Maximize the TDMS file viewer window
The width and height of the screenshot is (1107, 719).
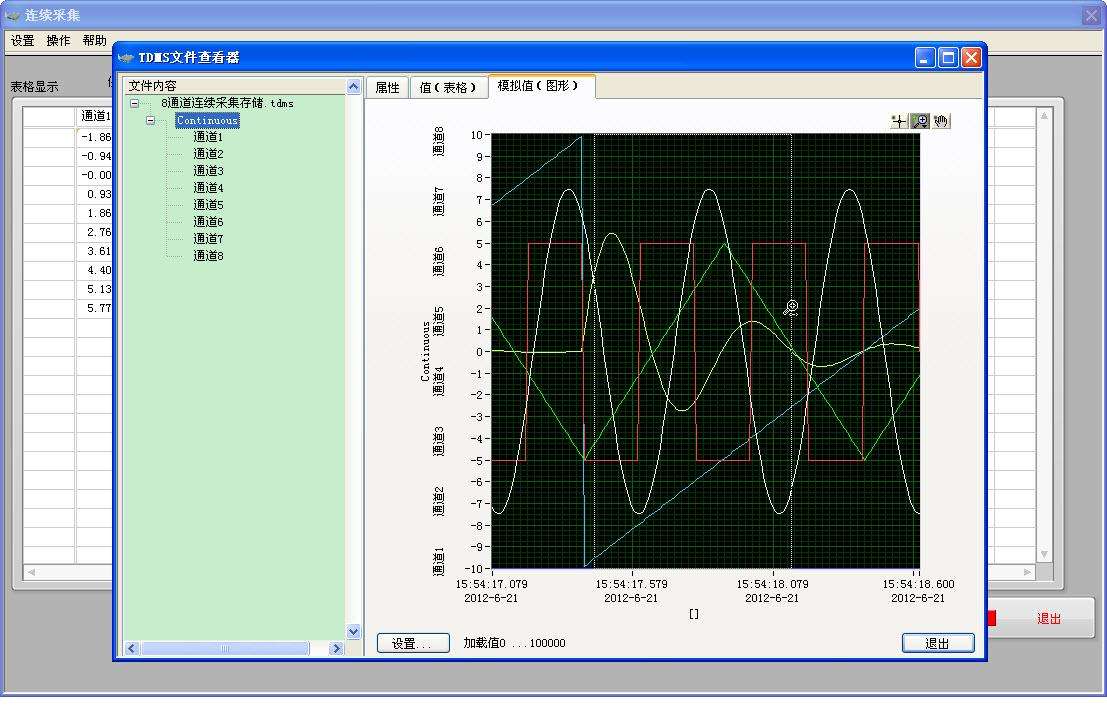(948, 58)
